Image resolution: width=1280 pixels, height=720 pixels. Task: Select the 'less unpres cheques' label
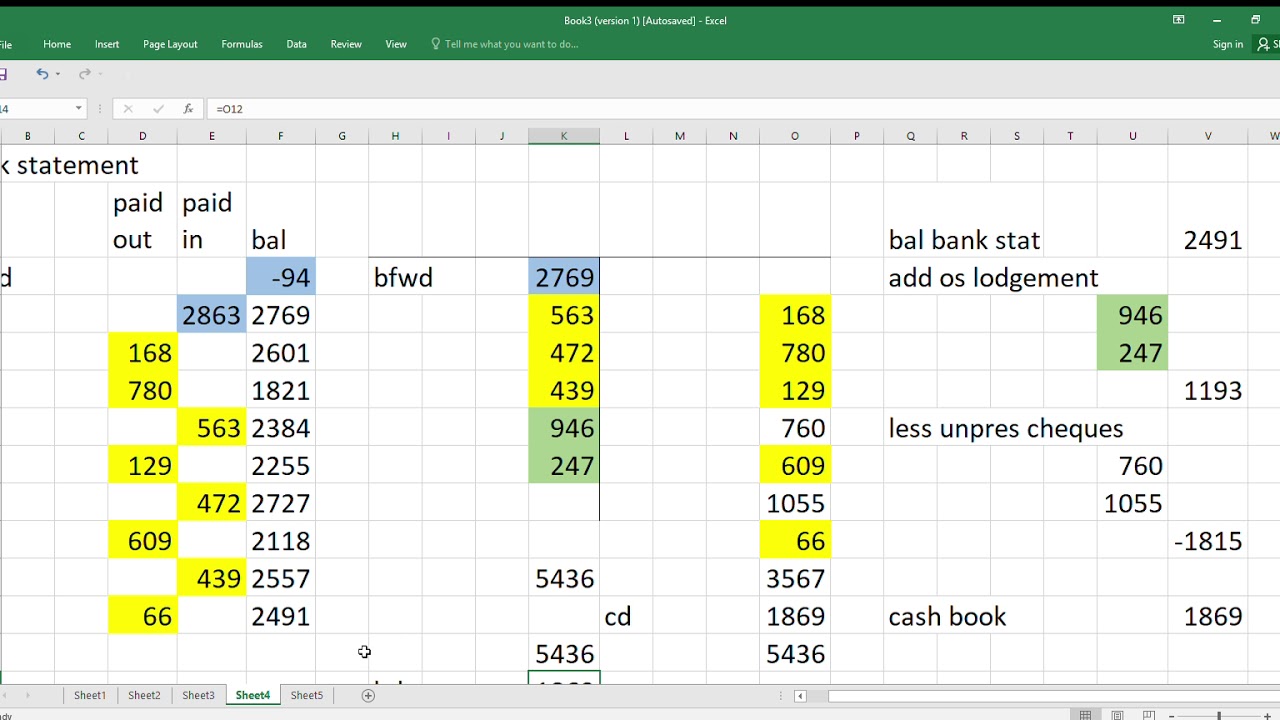[1006, 428]
